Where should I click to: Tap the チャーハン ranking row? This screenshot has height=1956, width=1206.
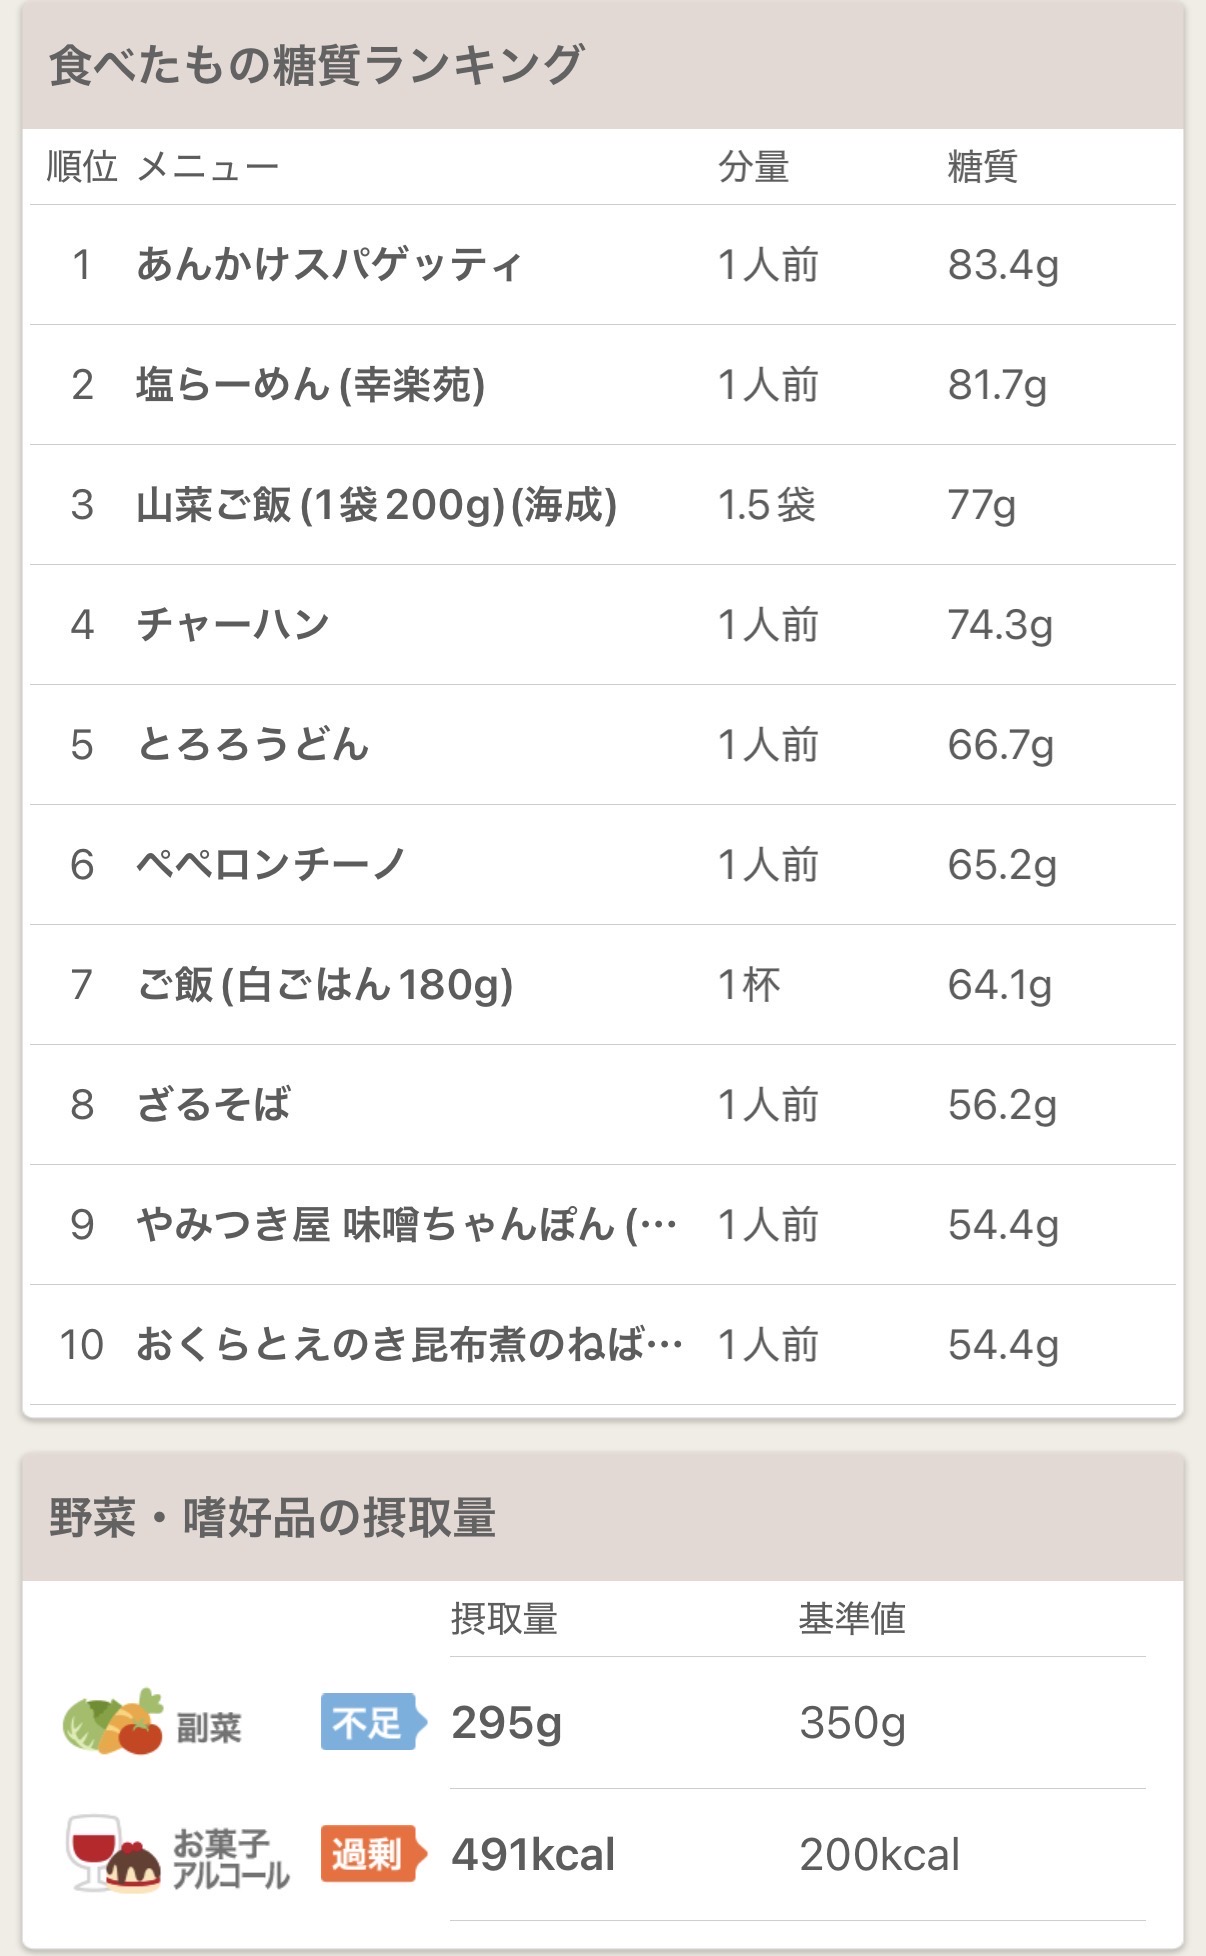tap(233, 625)
